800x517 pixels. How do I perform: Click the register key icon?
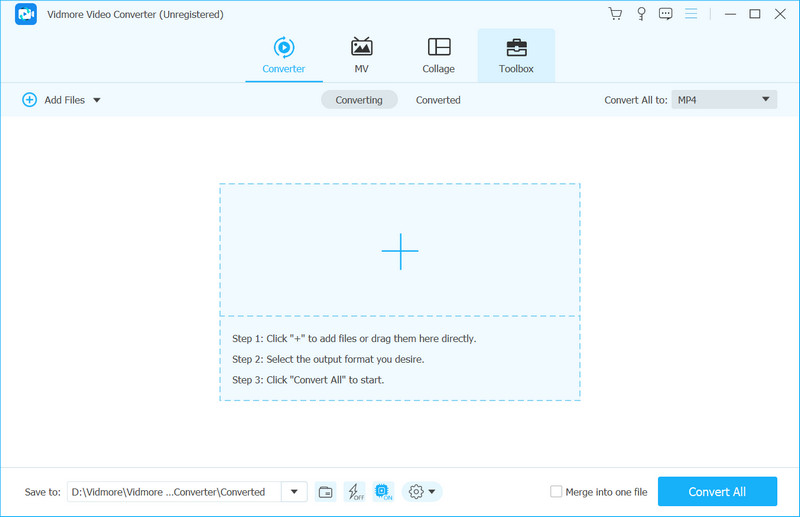(641, 14)
